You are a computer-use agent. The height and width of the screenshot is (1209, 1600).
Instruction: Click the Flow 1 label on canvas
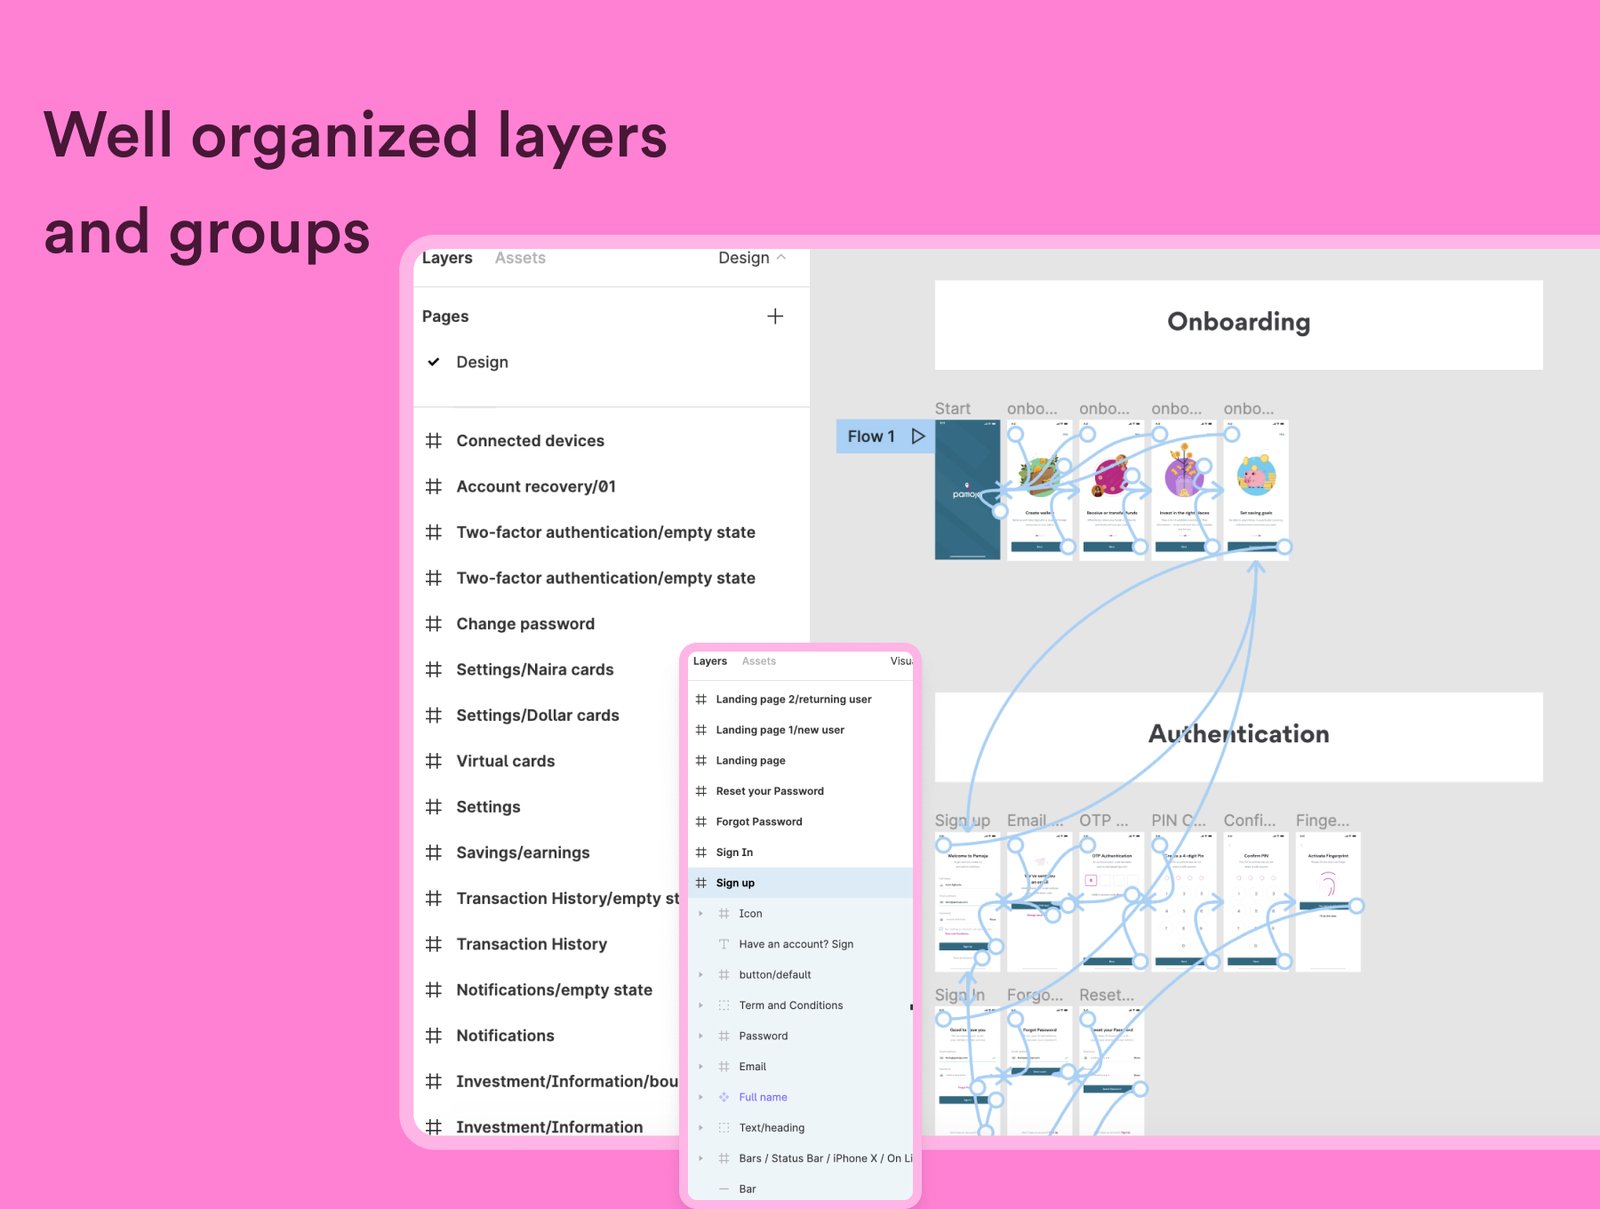click(x=871, y=436)
